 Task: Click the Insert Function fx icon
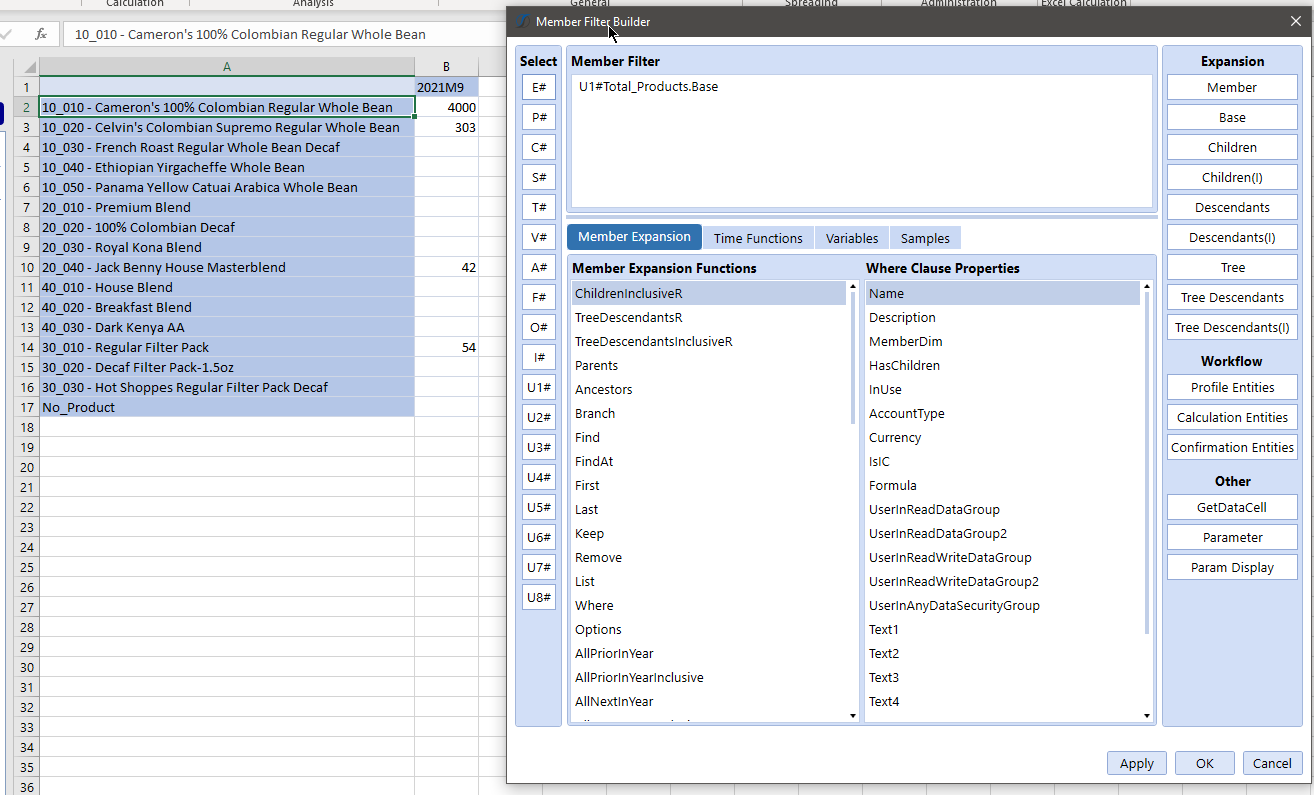pyautogui.click(x=41, y=34)
